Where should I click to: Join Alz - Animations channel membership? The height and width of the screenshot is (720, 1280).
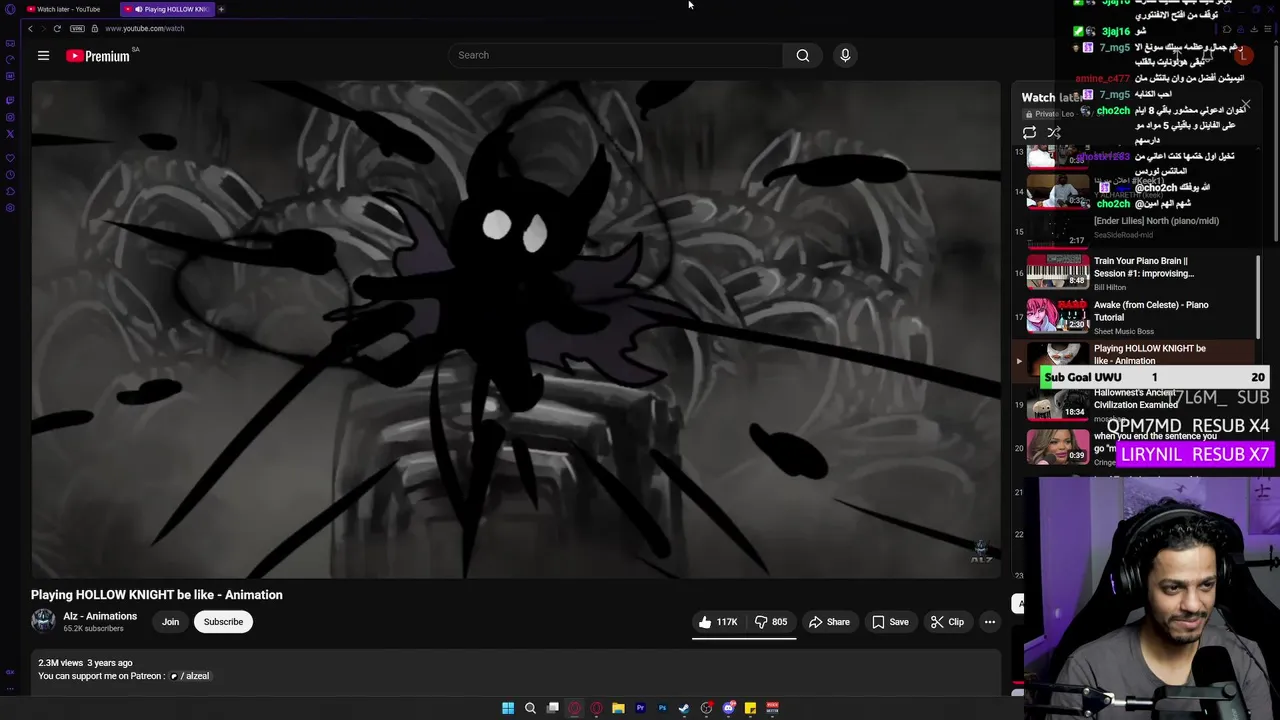[x=171, y=622]
